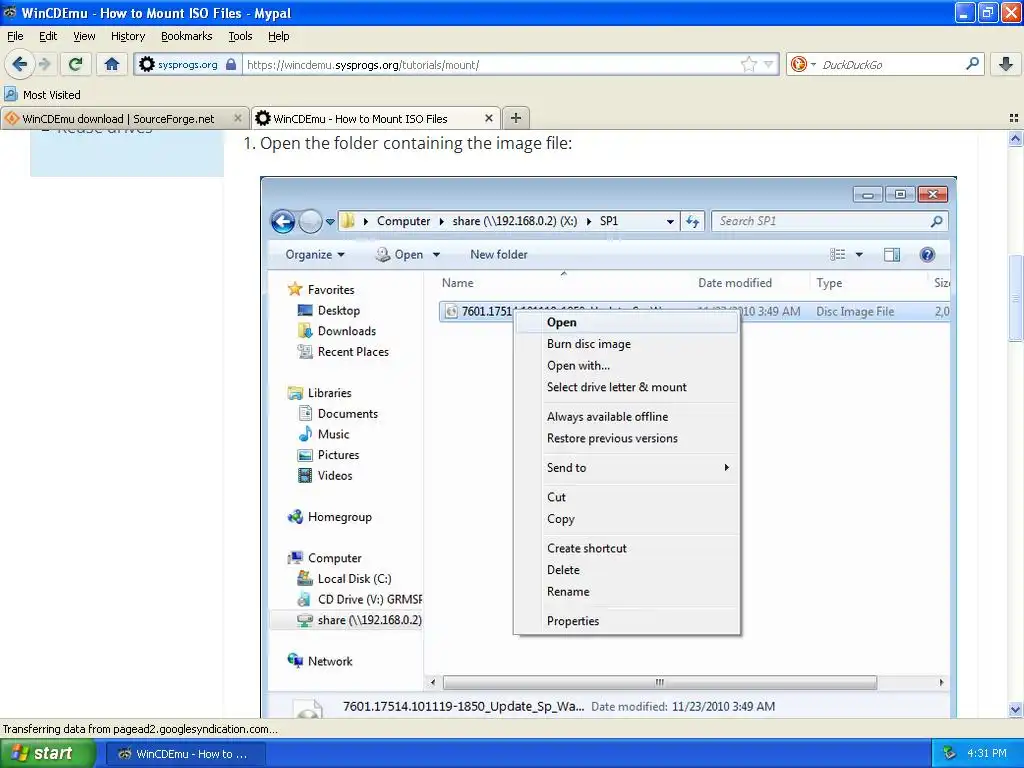Sort by the Date modified column
The width and height of the screenshot is (1024, 768).
[x=735, y=283]
